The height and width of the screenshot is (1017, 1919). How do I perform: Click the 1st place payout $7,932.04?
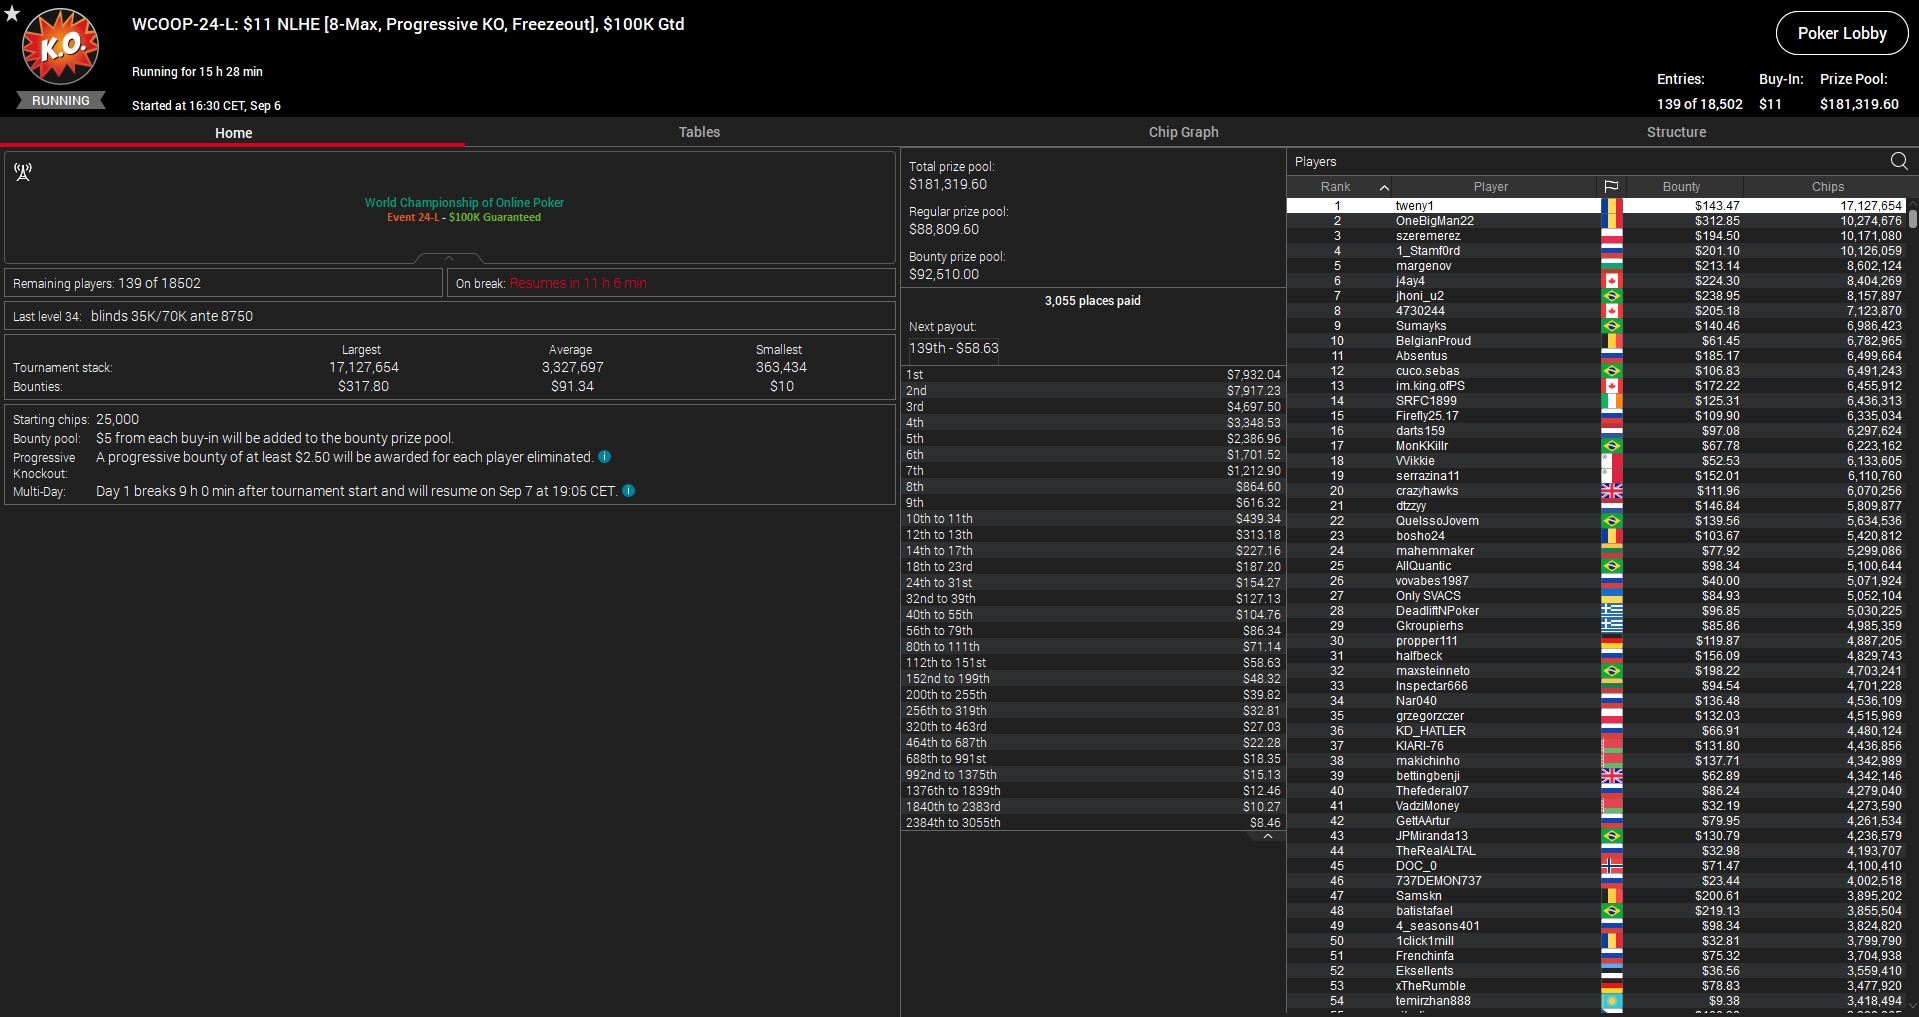point(1254,375)
